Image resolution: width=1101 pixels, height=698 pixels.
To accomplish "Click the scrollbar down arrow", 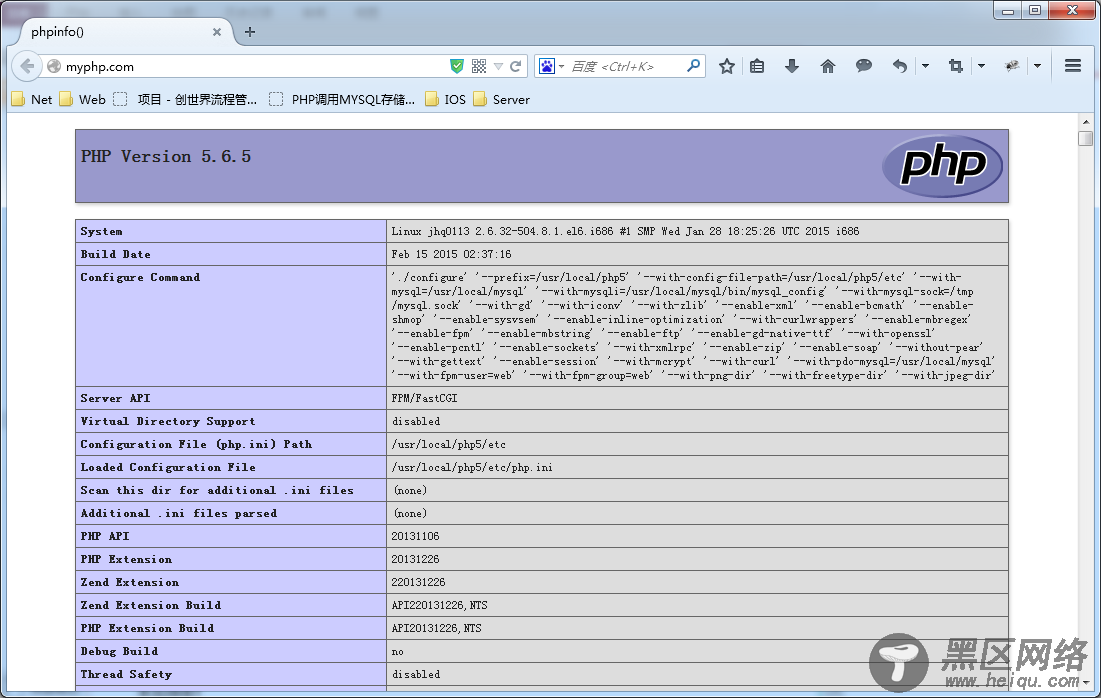I will click(x=1086, y=683).
